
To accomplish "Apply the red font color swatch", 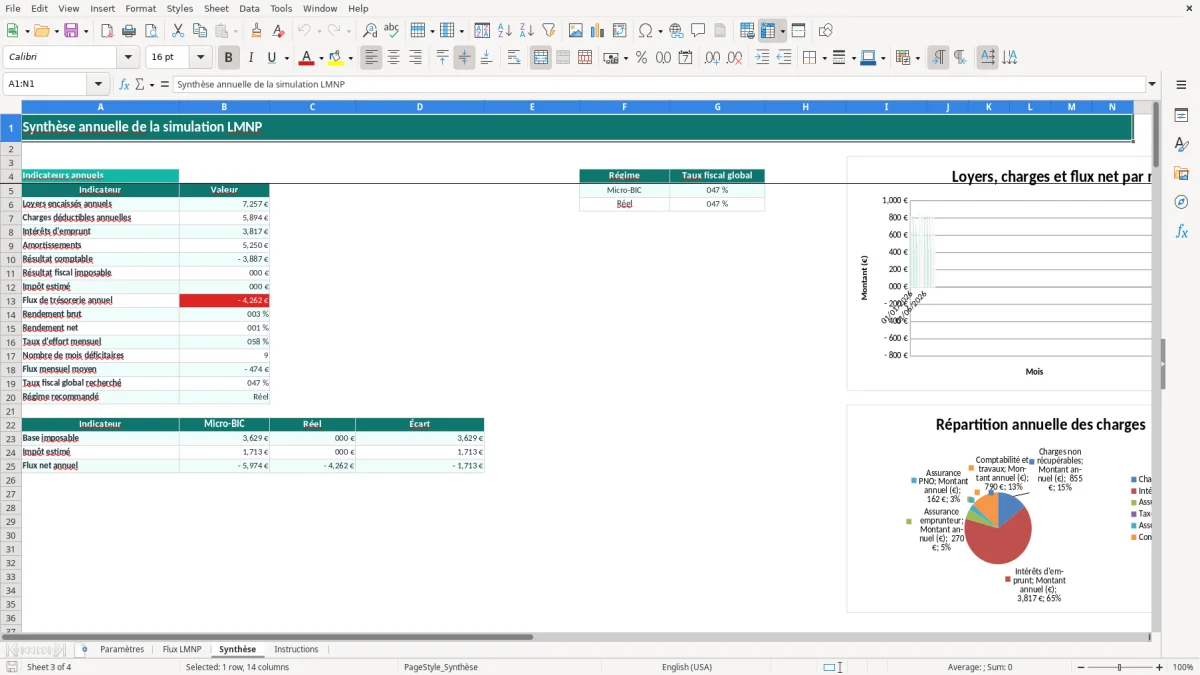I will click(x=306, y=58).
